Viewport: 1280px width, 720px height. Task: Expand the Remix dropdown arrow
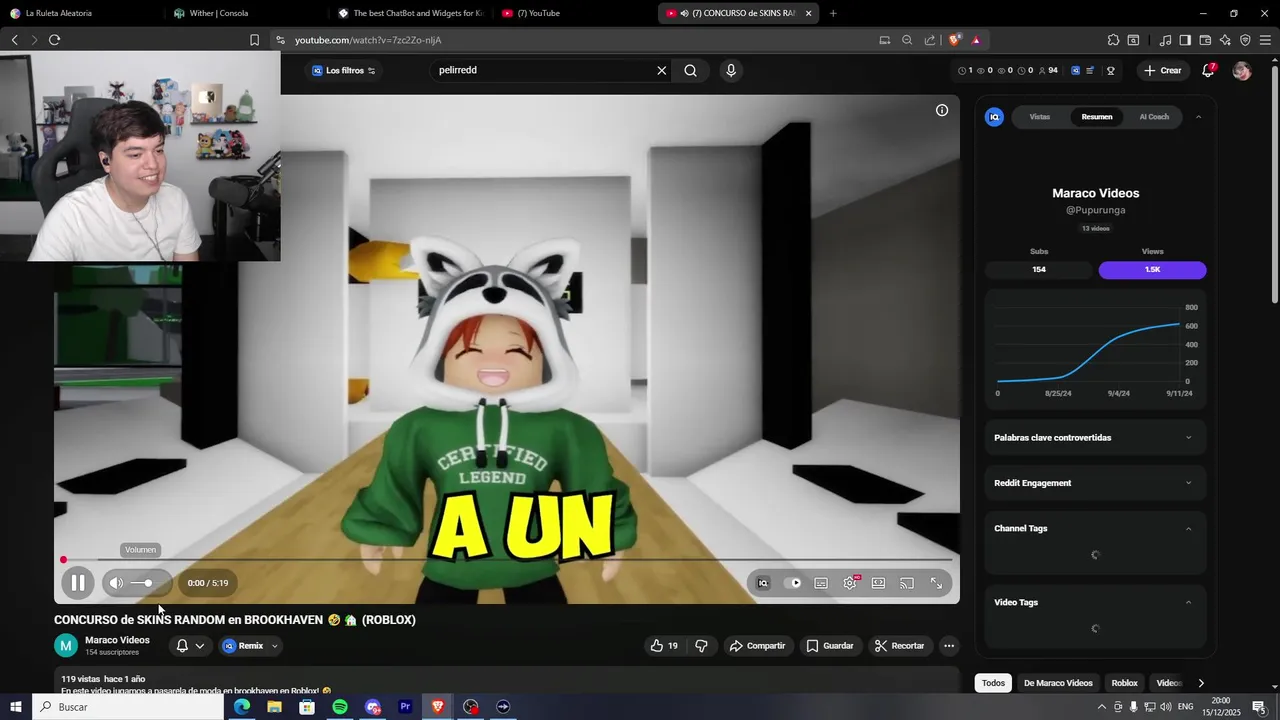274,646
